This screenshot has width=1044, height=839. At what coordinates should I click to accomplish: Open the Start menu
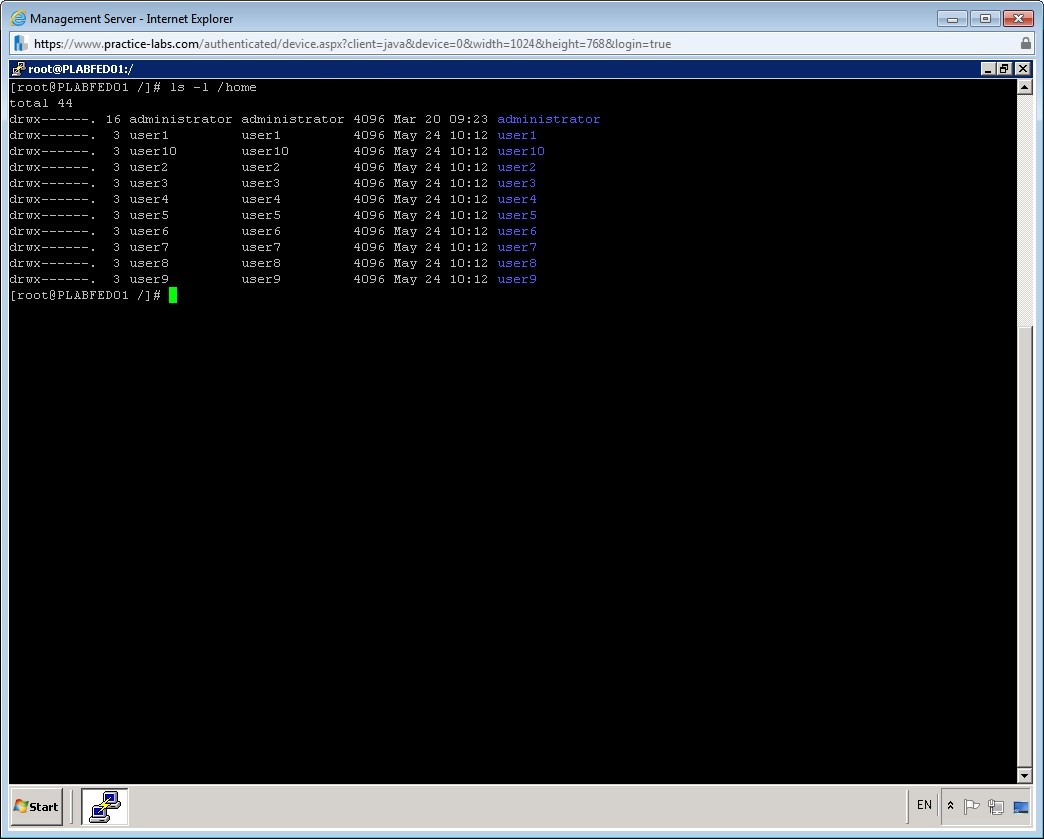point(35,806)
